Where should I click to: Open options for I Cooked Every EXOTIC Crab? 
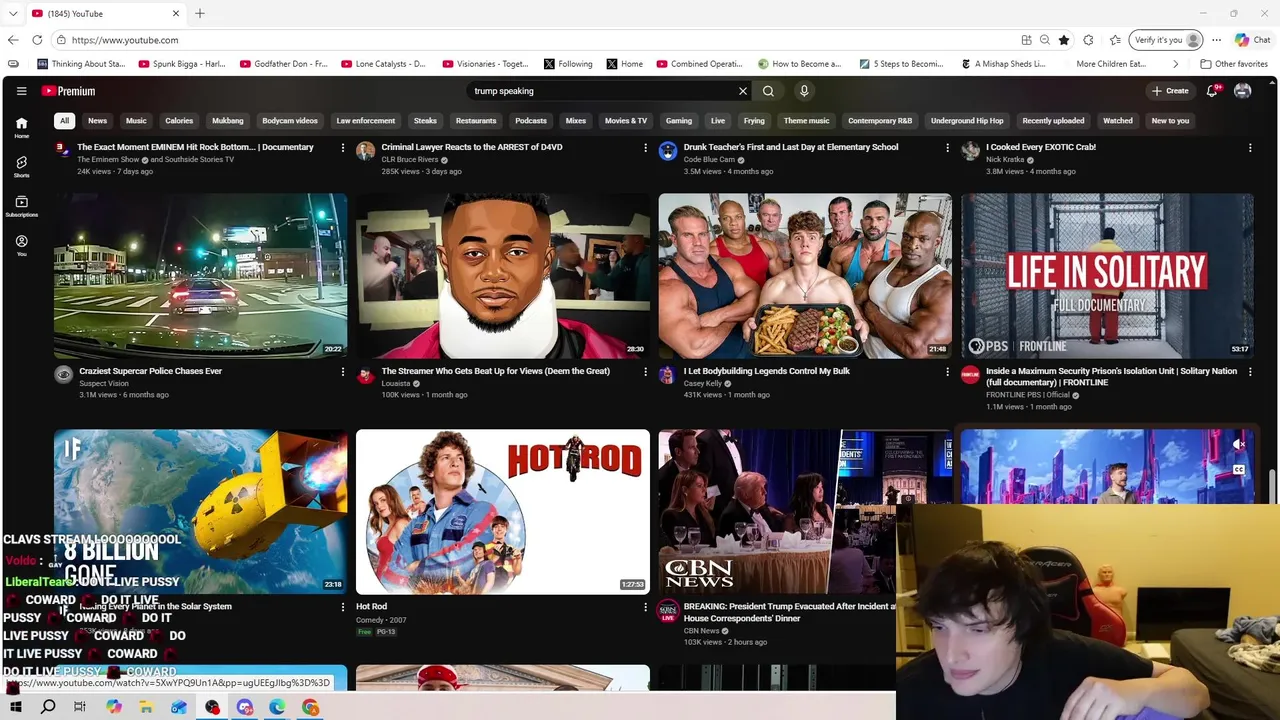tap(1250, 148)
